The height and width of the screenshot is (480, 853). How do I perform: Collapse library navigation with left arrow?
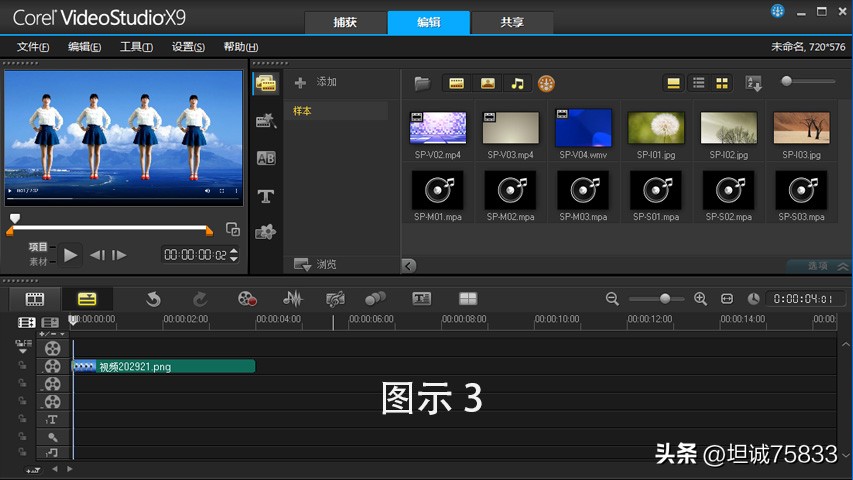(408, 265)
